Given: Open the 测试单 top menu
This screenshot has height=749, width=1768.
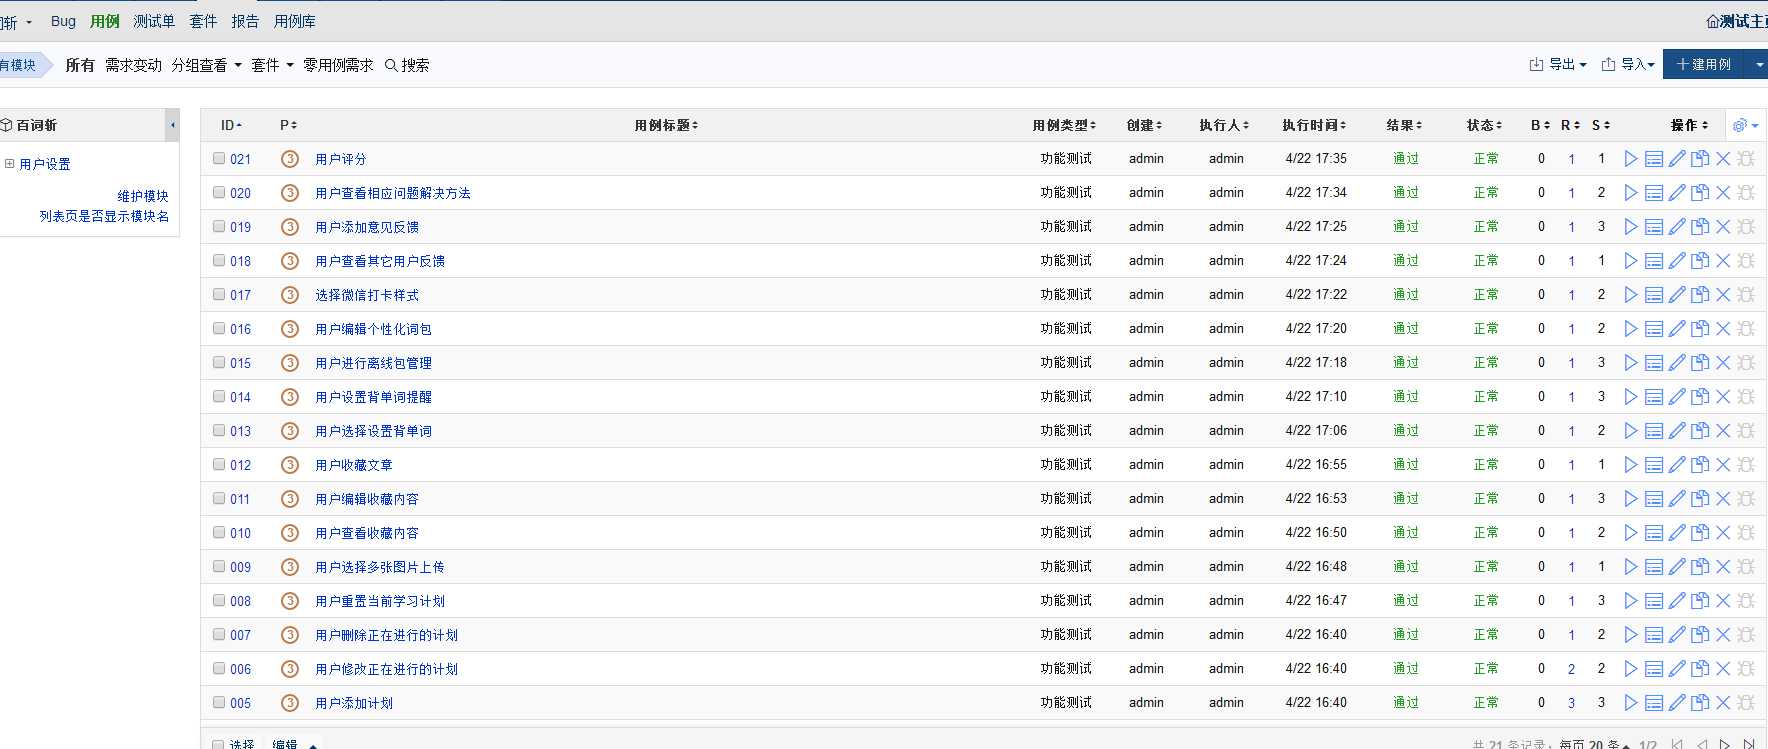Looking at the screenshot, I should point(154,21).
